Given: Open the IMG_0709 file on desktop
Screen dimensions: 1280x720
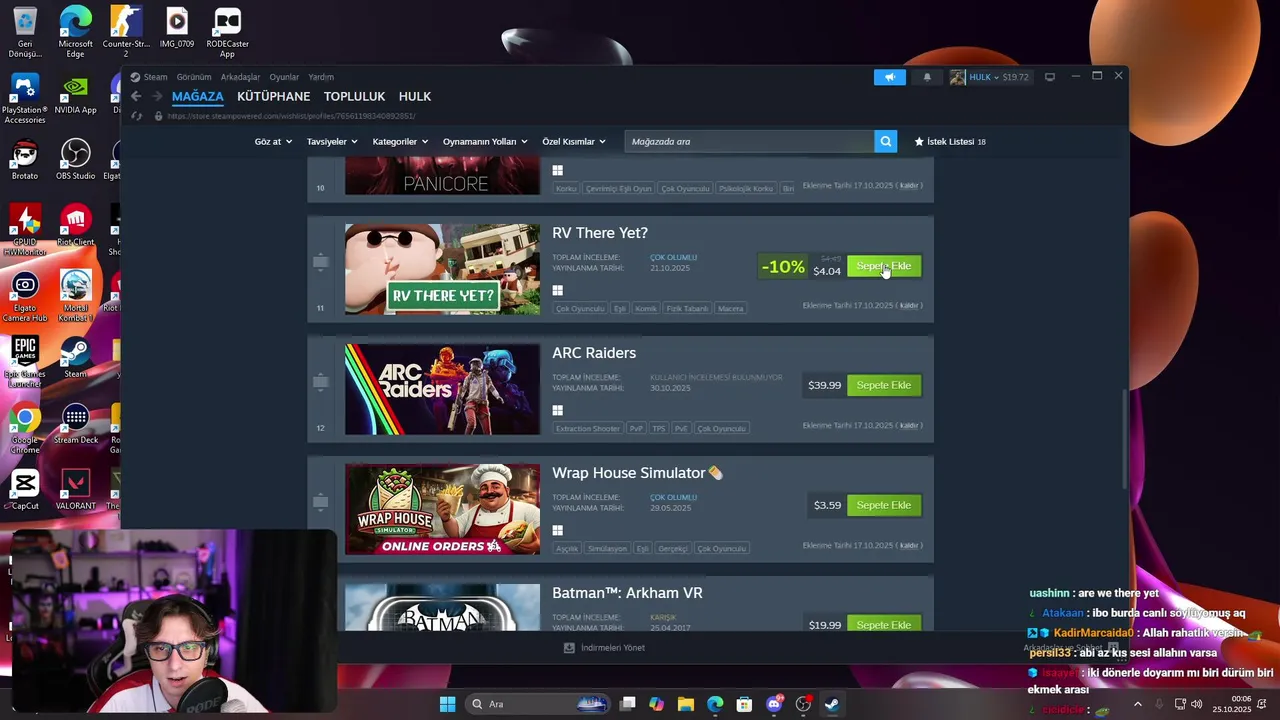Looking at the screenshot, I should pyautogui.click(x=176, y=28).
